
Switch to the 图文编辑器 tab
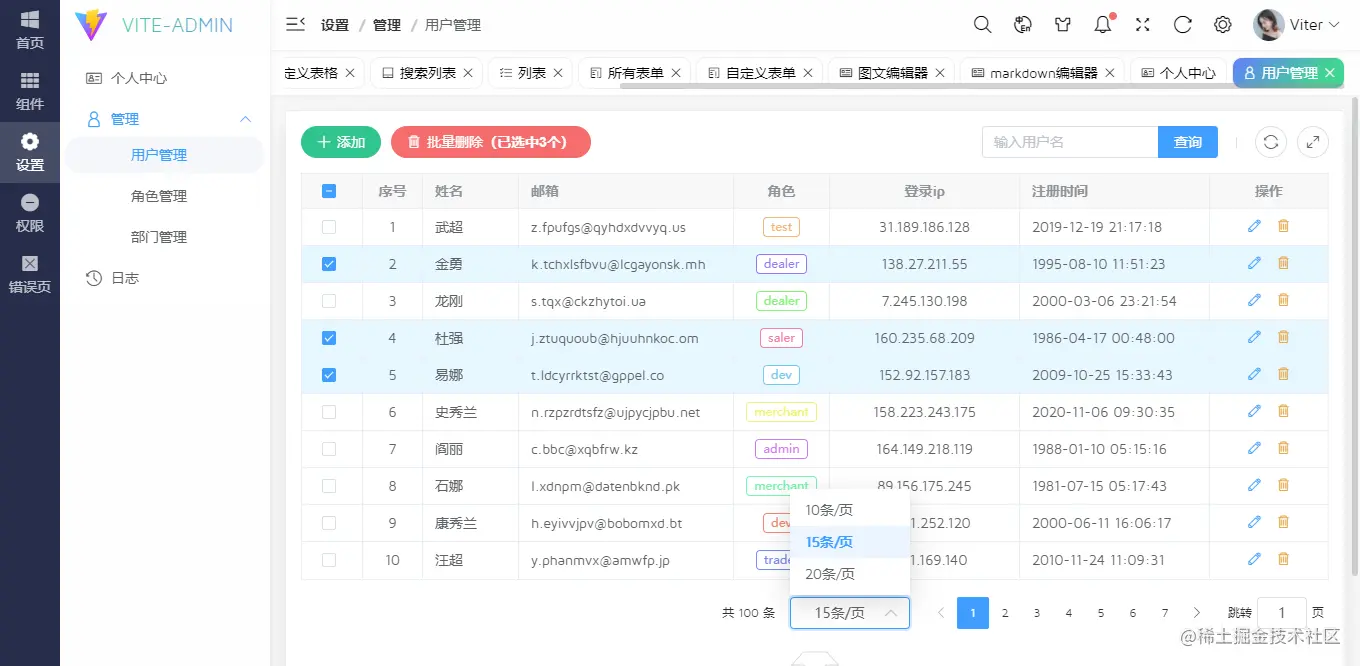(892, 72)
